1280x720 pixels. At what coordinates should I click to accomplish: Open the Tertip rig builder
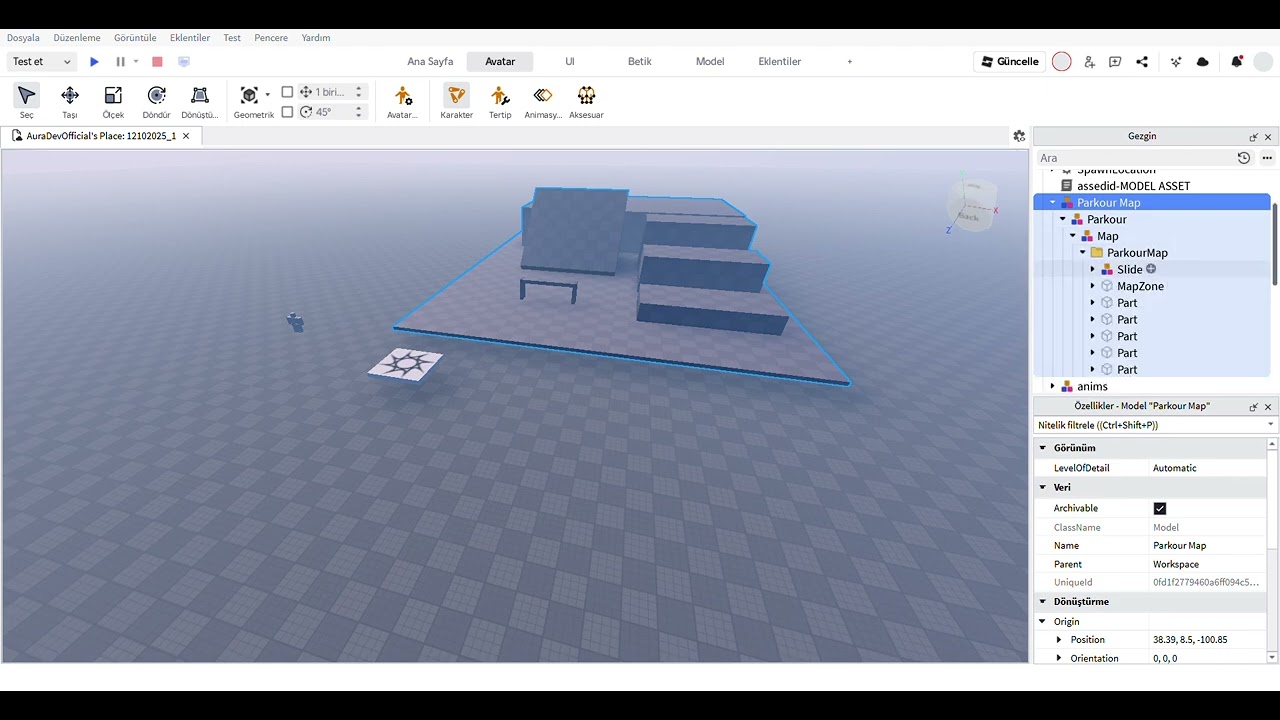(x=500, y=102)
